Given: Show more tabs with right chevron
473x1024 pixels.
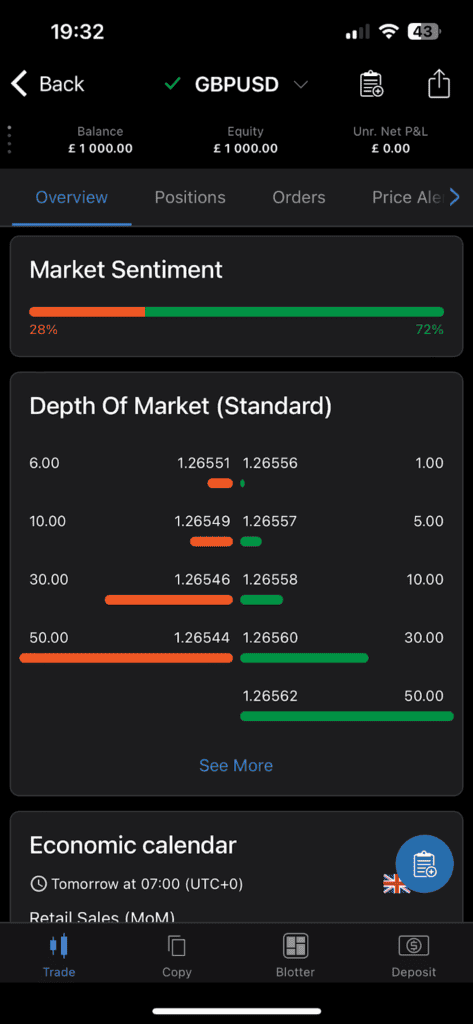Looking at the screenshot, I should tap(455, 197).
